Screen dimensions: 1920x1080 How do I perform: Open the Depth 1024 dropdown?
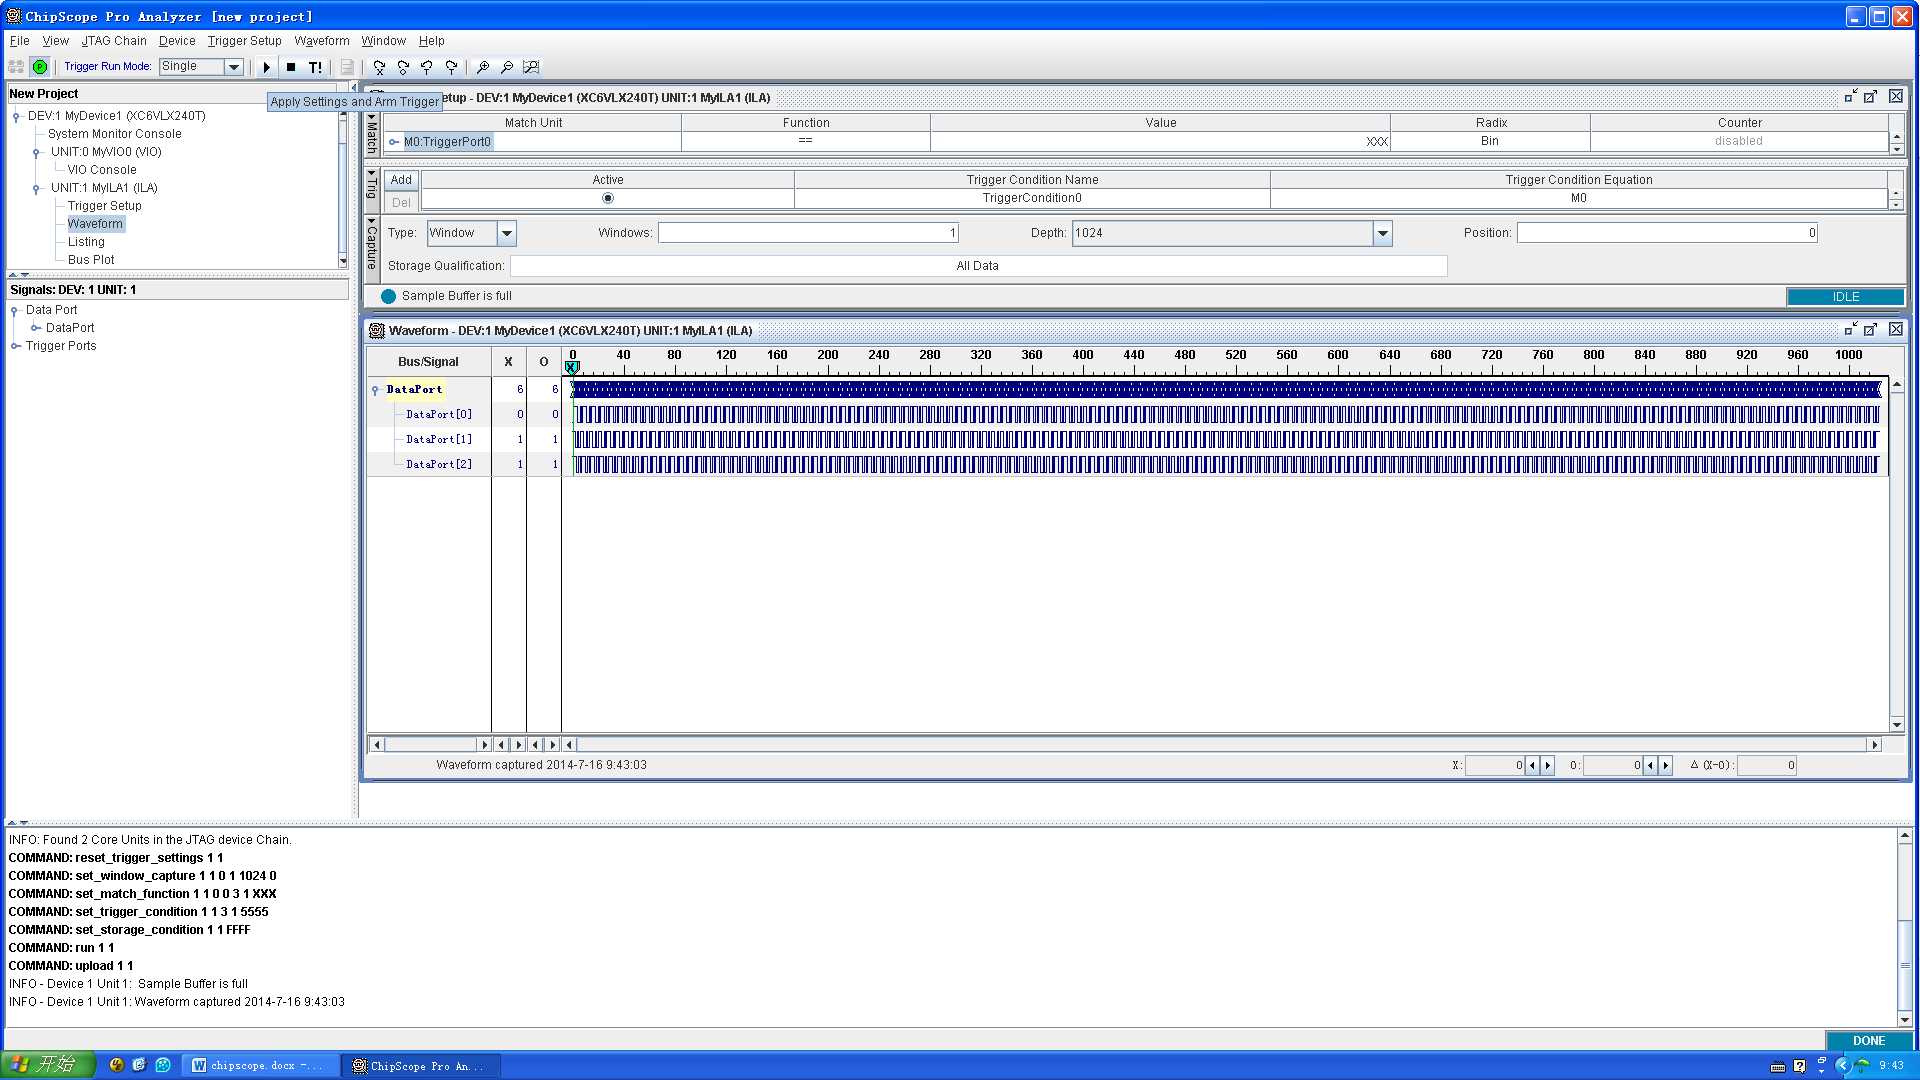click(x=1383, y=233)
